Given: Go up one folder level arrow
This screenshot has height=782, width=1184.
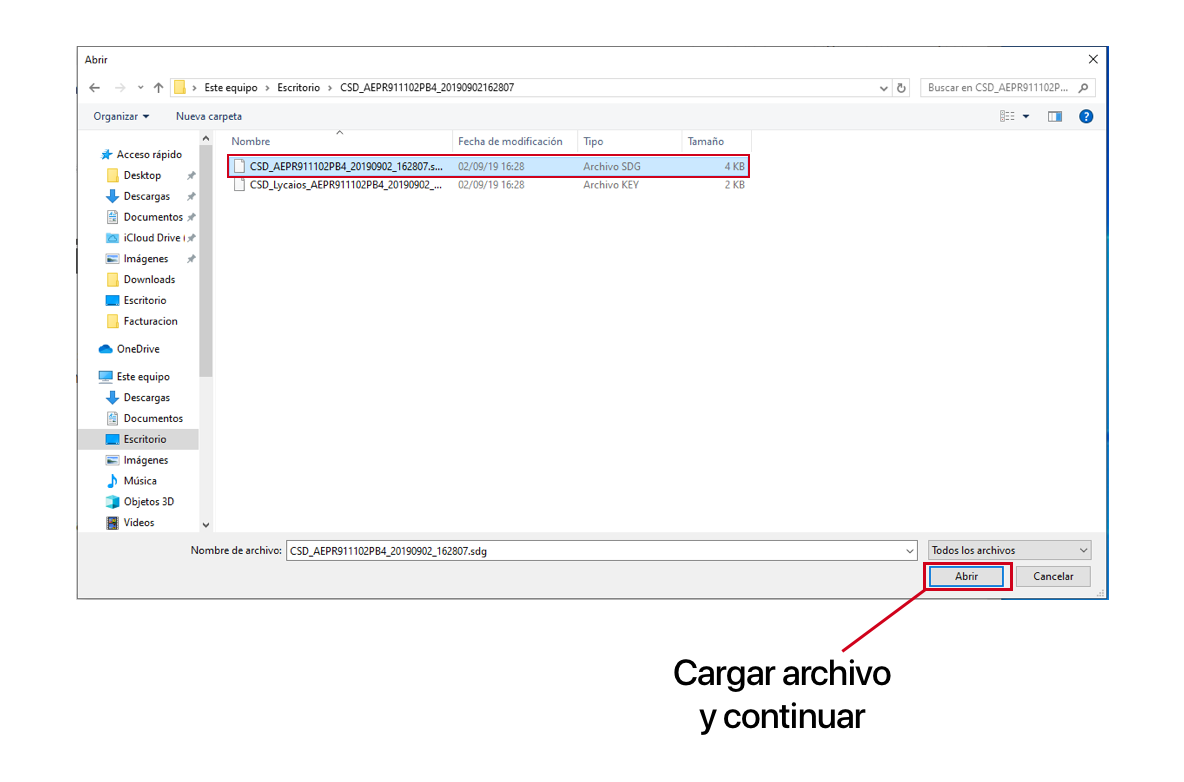Looking at the screenshot, I should tap(159, 88).
